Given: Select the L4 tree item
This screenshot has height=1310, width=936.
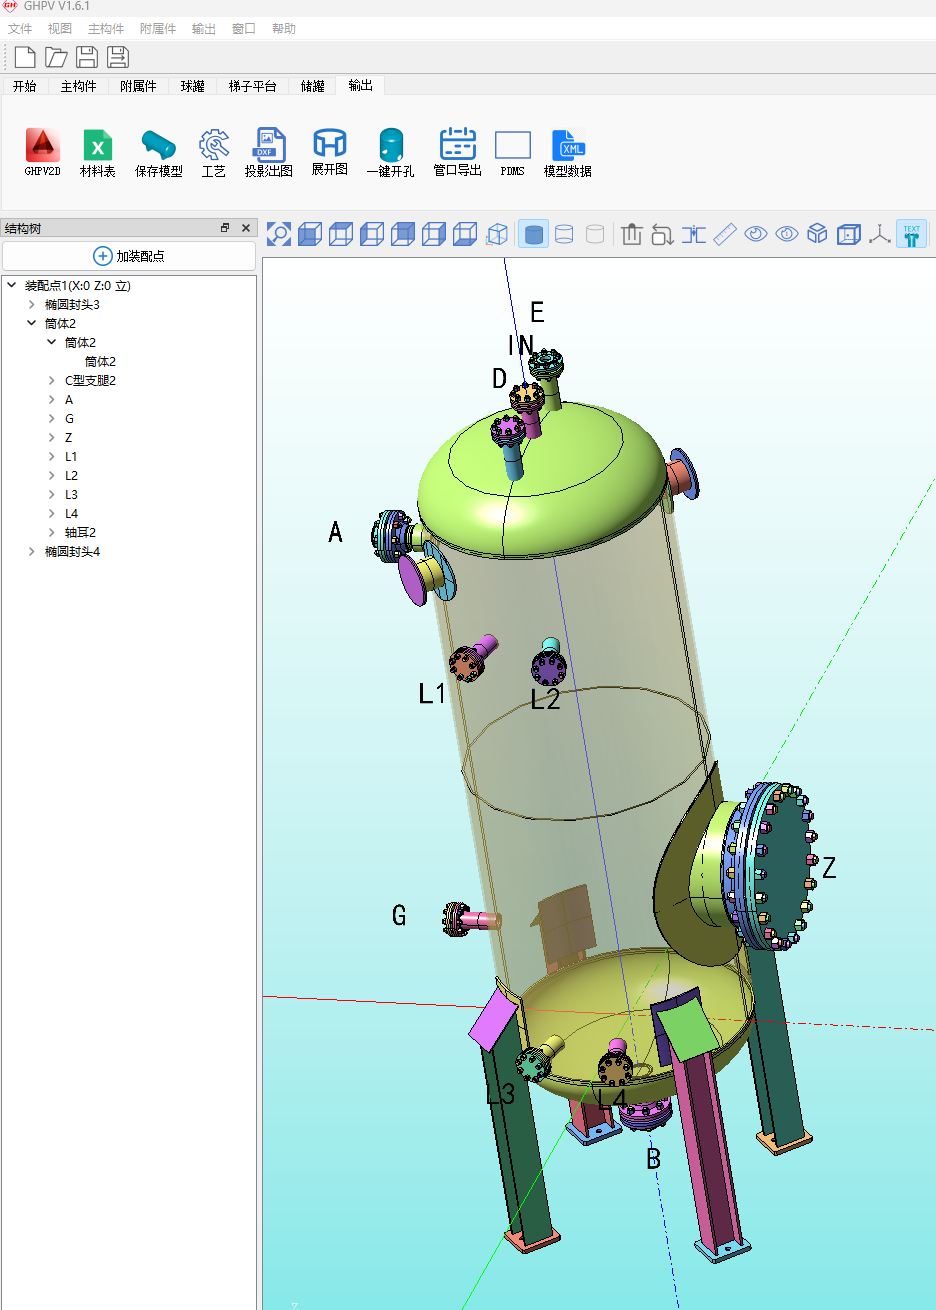Looking at the screenshot, I should coord(71,513).
